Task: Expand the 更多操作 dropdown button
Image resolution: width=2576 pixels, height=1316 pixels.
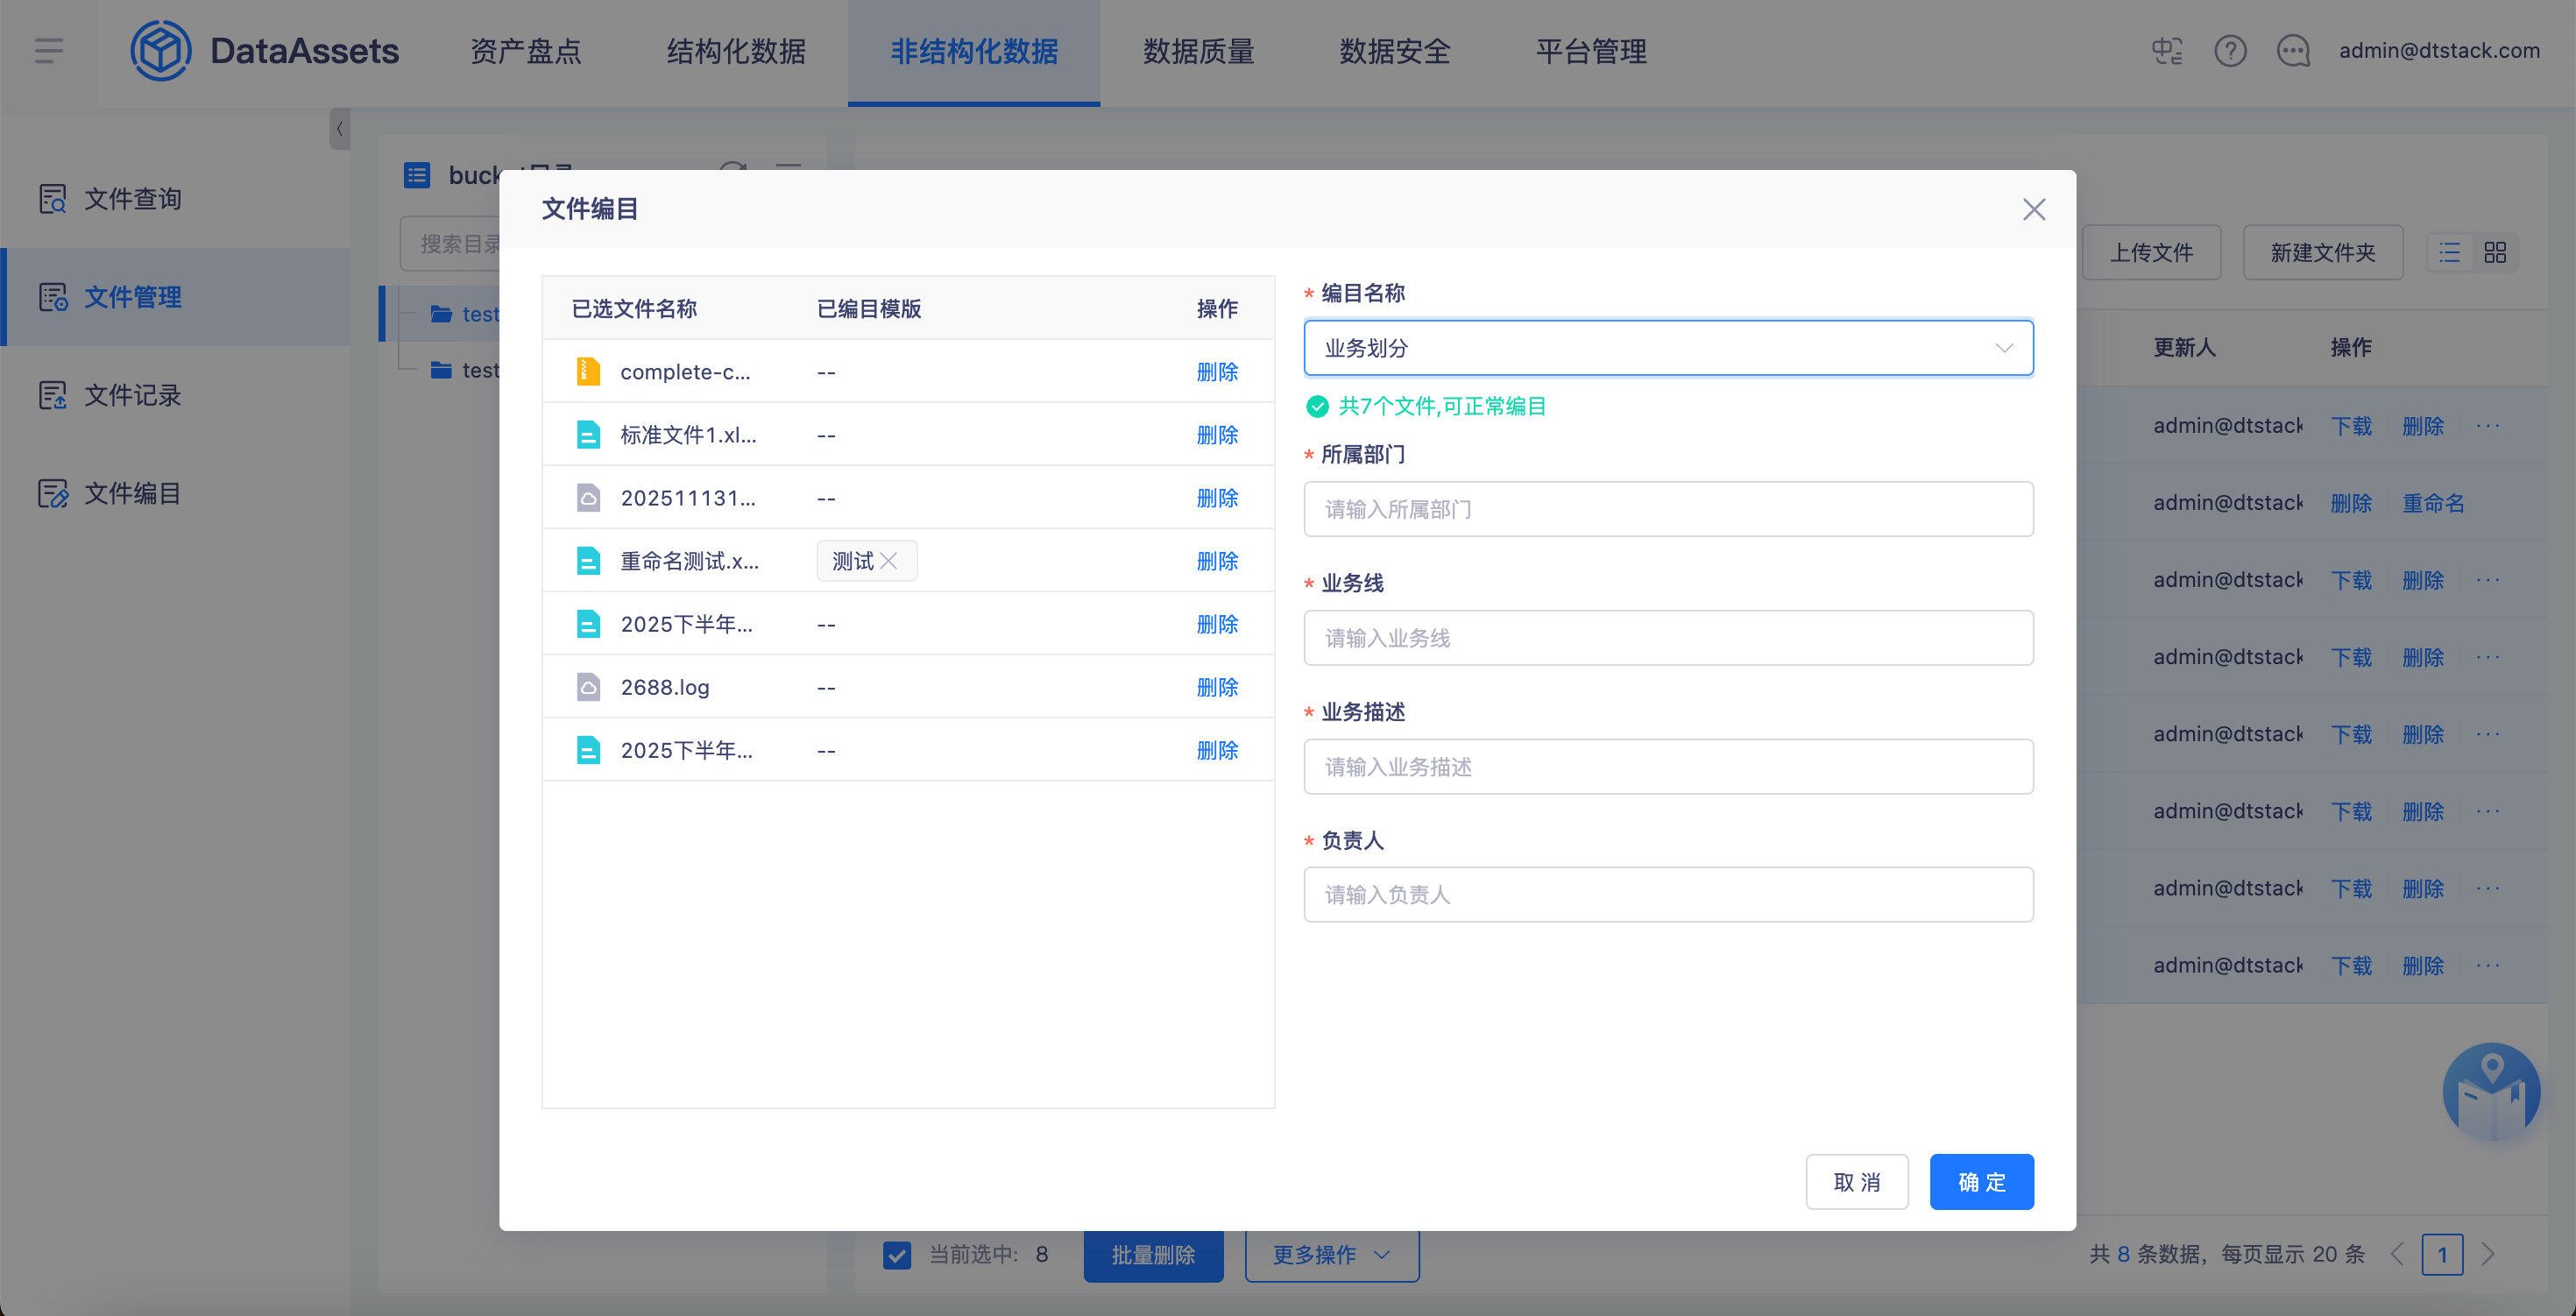Action: click(x=1331, y=1254)
